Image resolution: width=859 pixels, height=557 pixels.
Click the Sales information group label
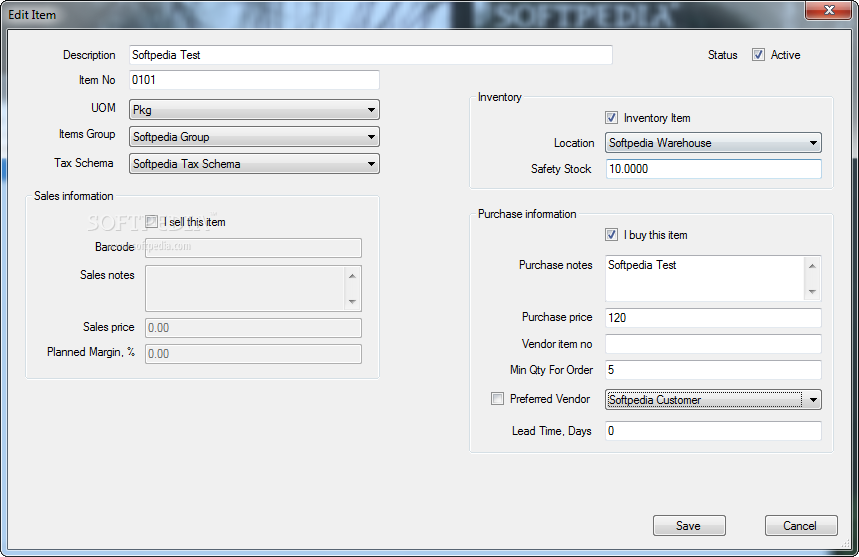click(x=73, y=196)
